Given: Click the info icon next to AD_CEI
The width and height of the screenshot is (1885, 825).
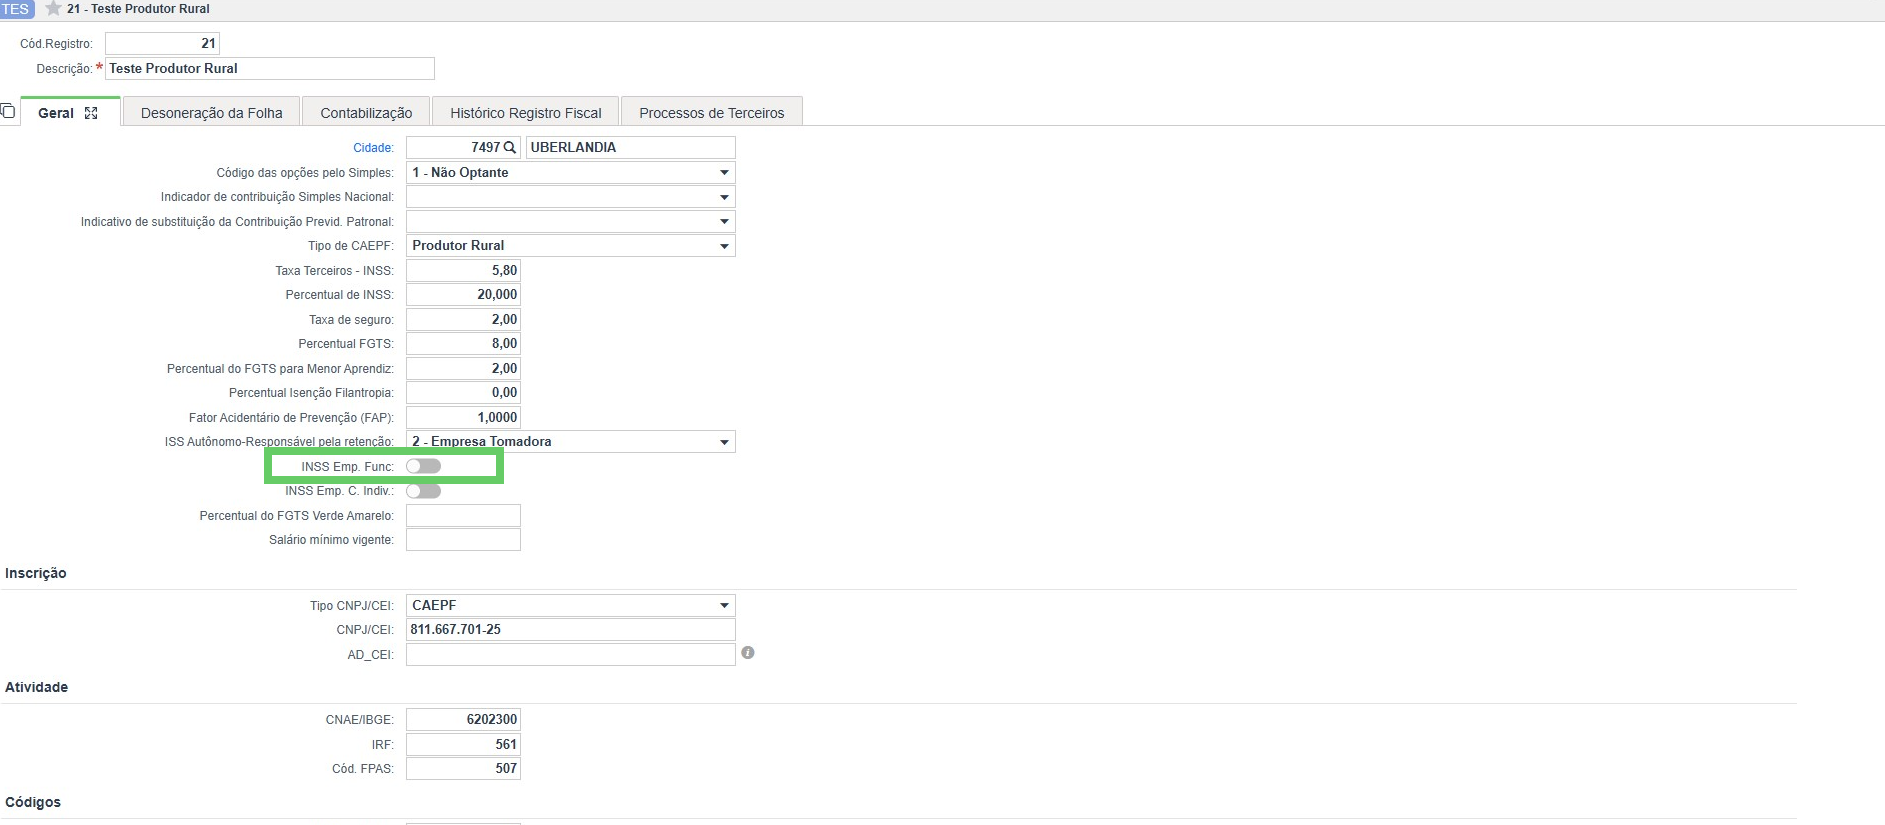Looking at the screenshot, I should click(x=748, y=653).
